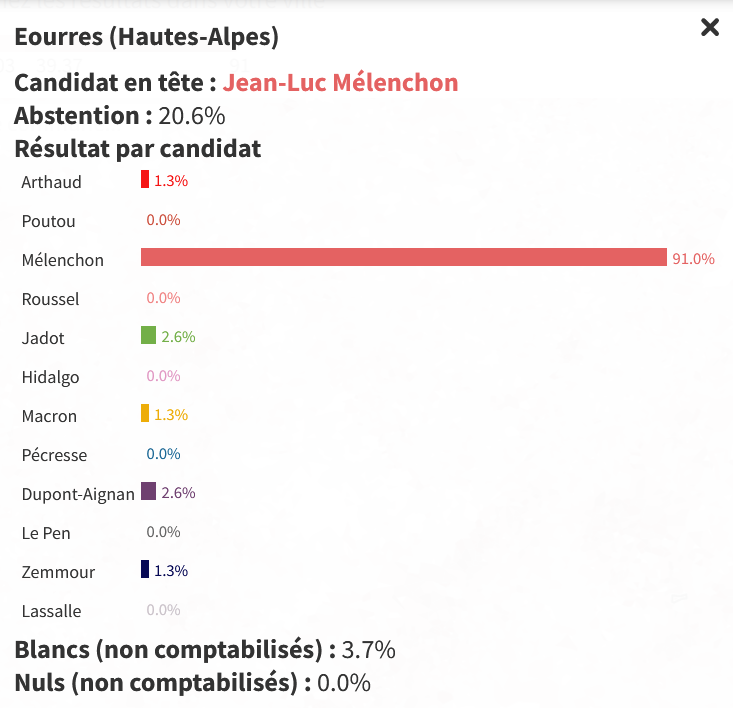The width and height of the screenshot is (733, 708).
Task: Select the Pécresse candidate label
Action: (54, 455)
